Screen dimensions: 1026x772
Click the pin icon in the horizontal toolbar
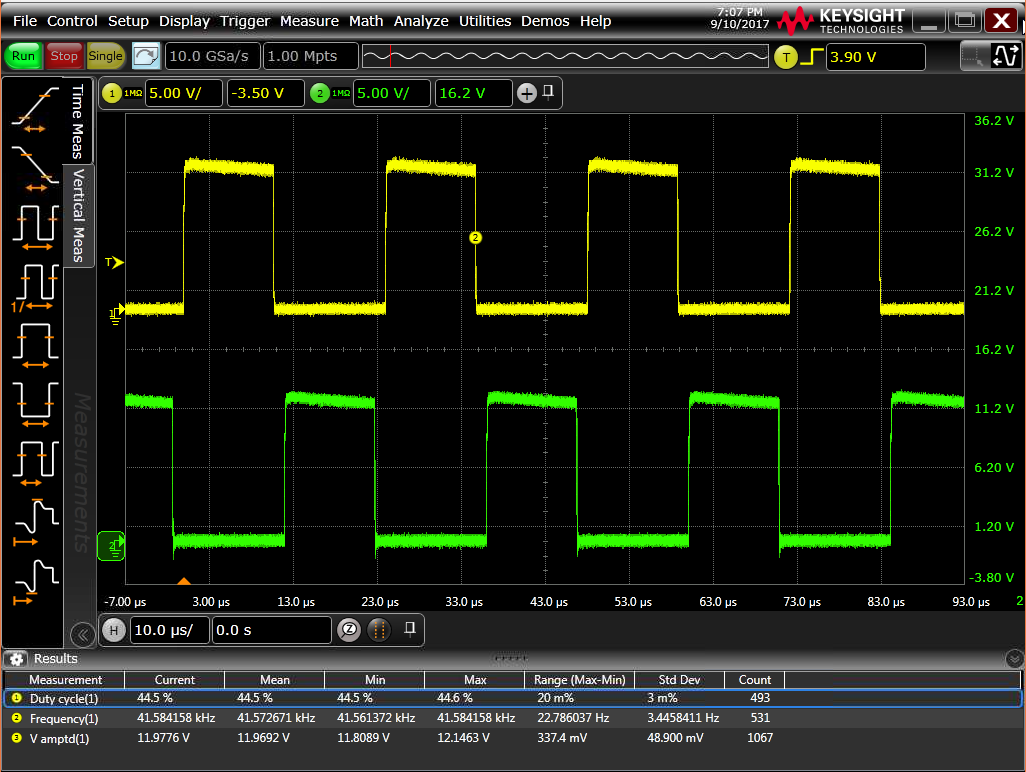click(x=410, y=629)
